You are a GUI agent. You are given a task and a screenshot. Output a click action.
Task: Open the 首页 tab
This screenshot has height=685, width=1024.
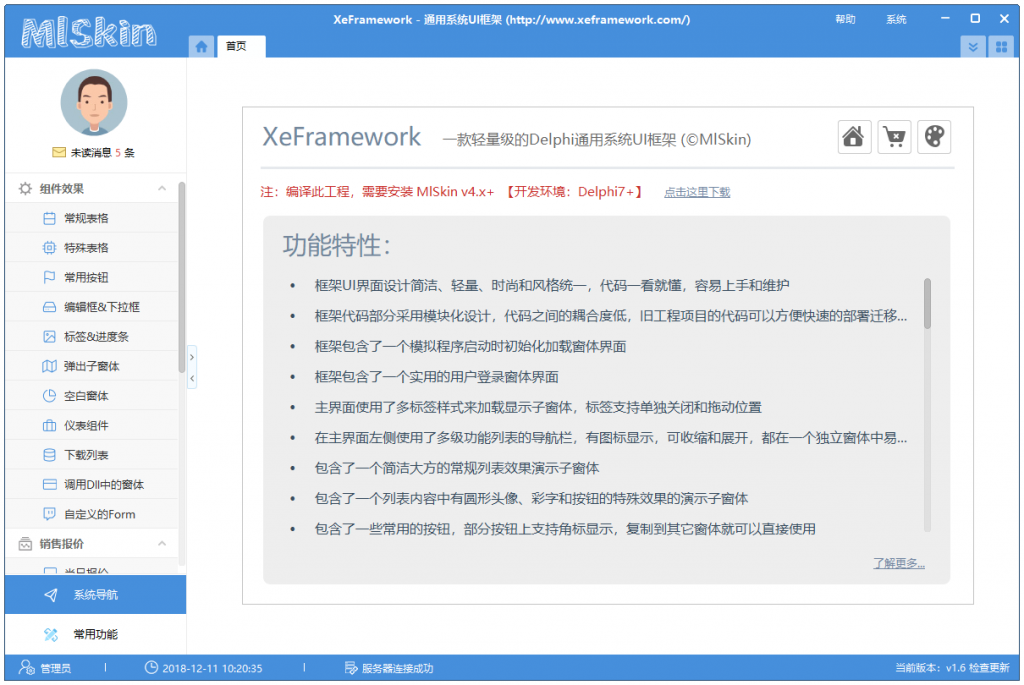pyautogui.click(x=241, y=46)
